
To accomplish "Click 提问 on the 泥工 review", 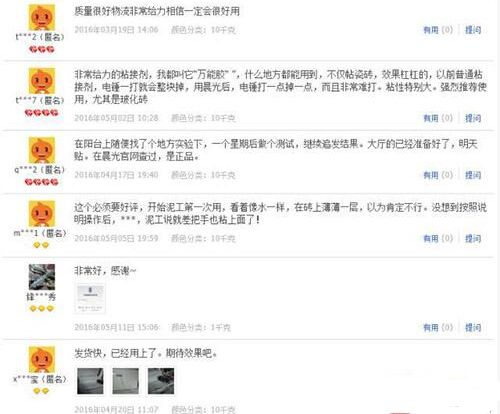I will (473, 238).
